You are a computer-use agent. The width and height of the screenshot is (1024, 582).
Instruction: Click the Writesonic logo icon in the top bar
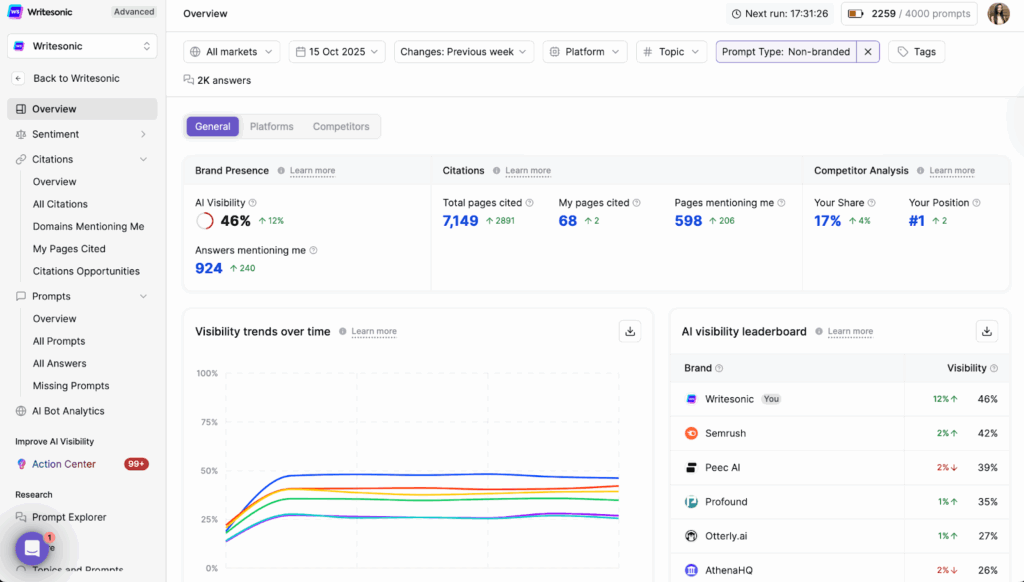(x=14, y=11)
